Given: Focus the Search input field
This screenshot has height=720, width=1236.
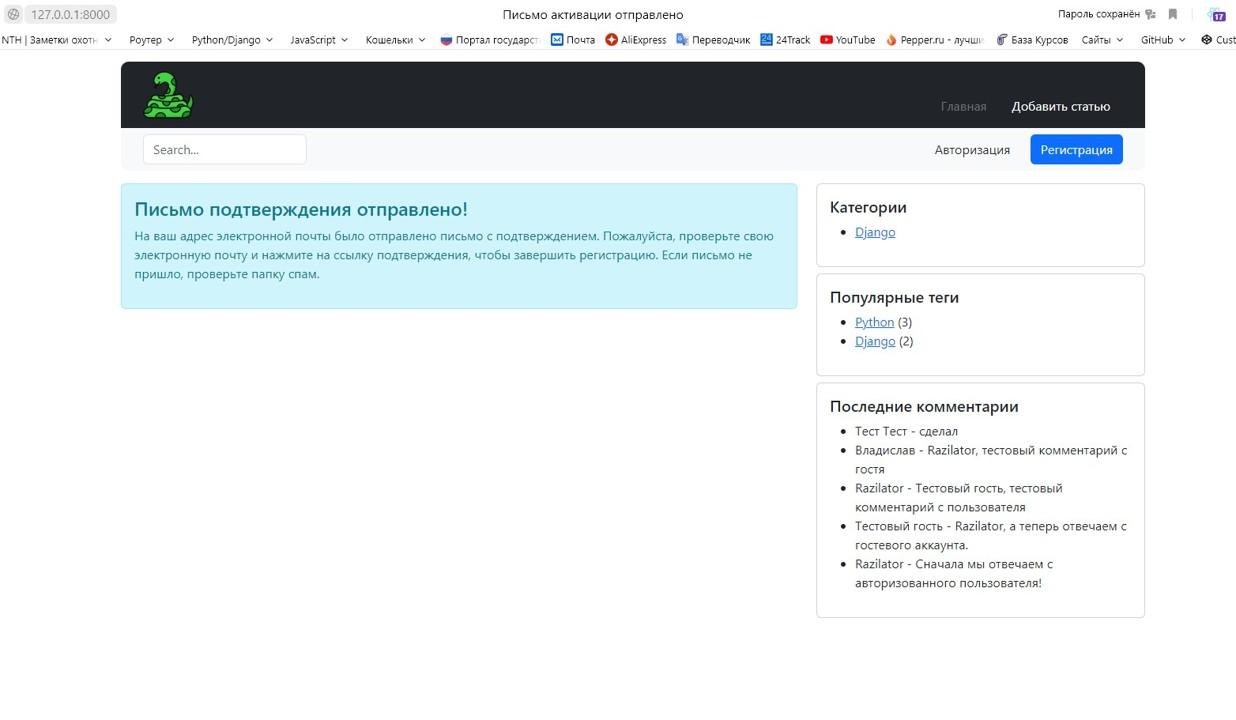Looking at the screenshot, I should click(224, 149).
